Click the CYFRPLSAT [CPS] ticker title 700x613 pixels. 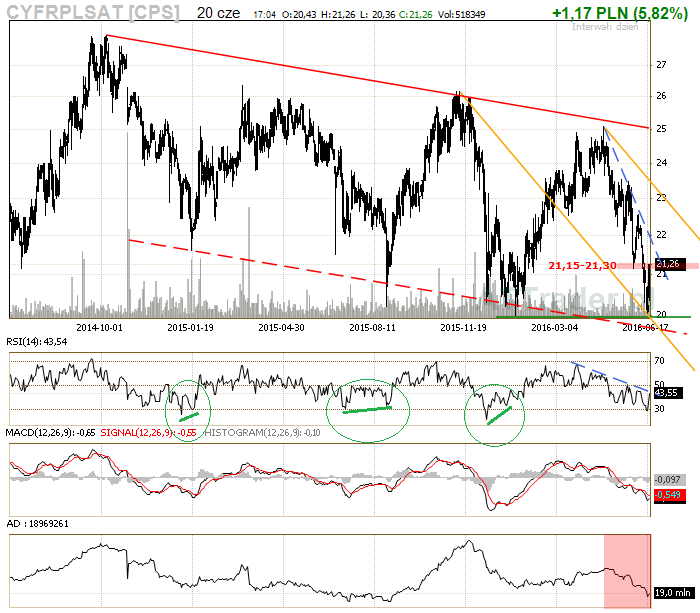pos(93,12)
